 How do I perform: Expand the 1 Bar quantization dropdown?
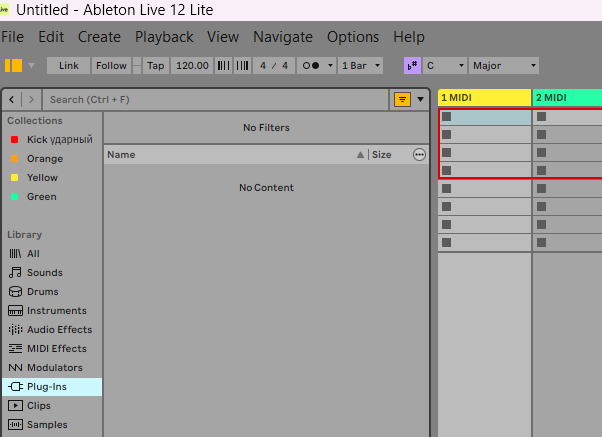(360, 65)
